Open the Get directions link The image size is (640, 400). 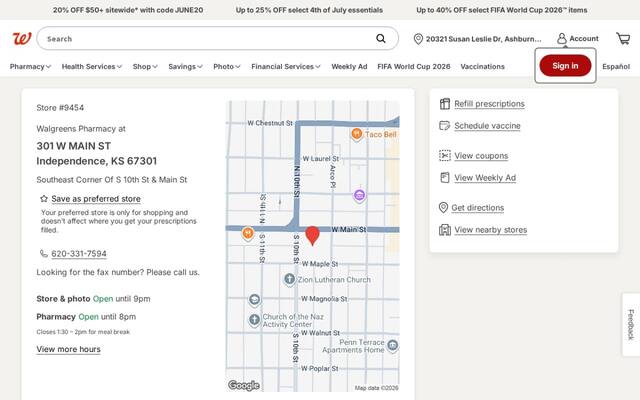click(x=478, y=208)
